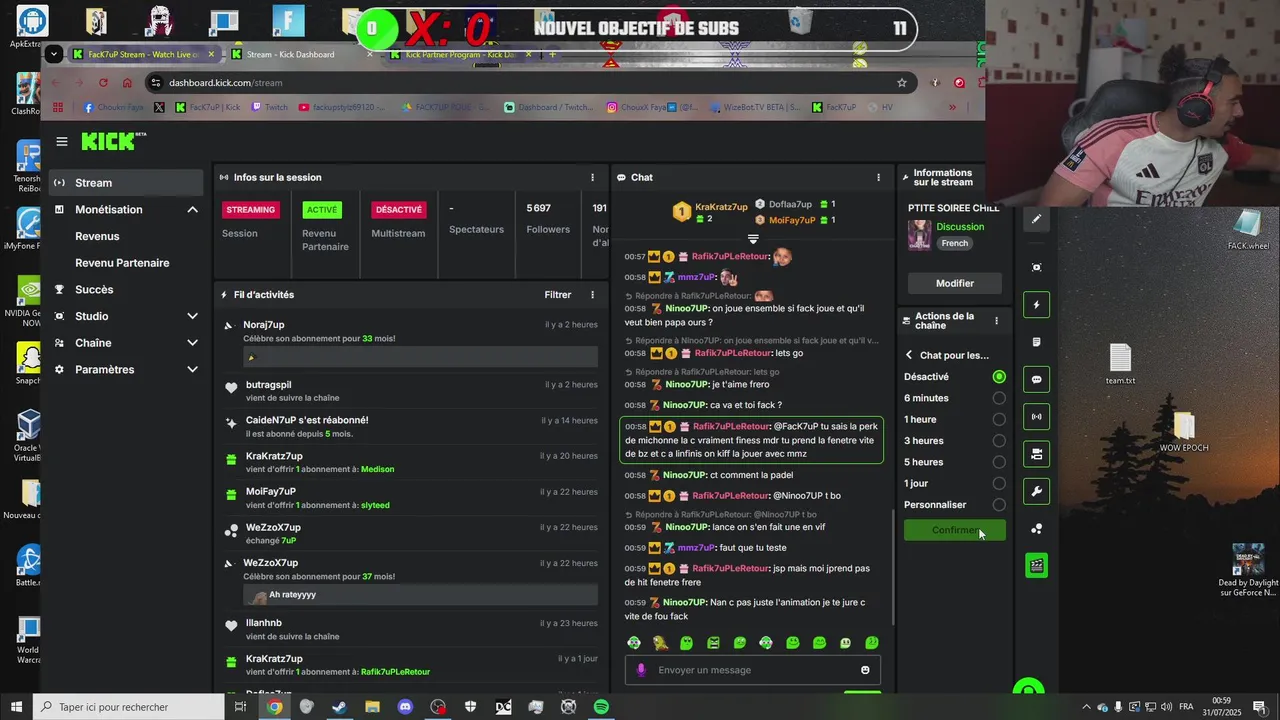Click the pencil edit icon in right toolbar
This screenshot has width=1280, height=720.
pyautogui.click(x=1036, y=219)
